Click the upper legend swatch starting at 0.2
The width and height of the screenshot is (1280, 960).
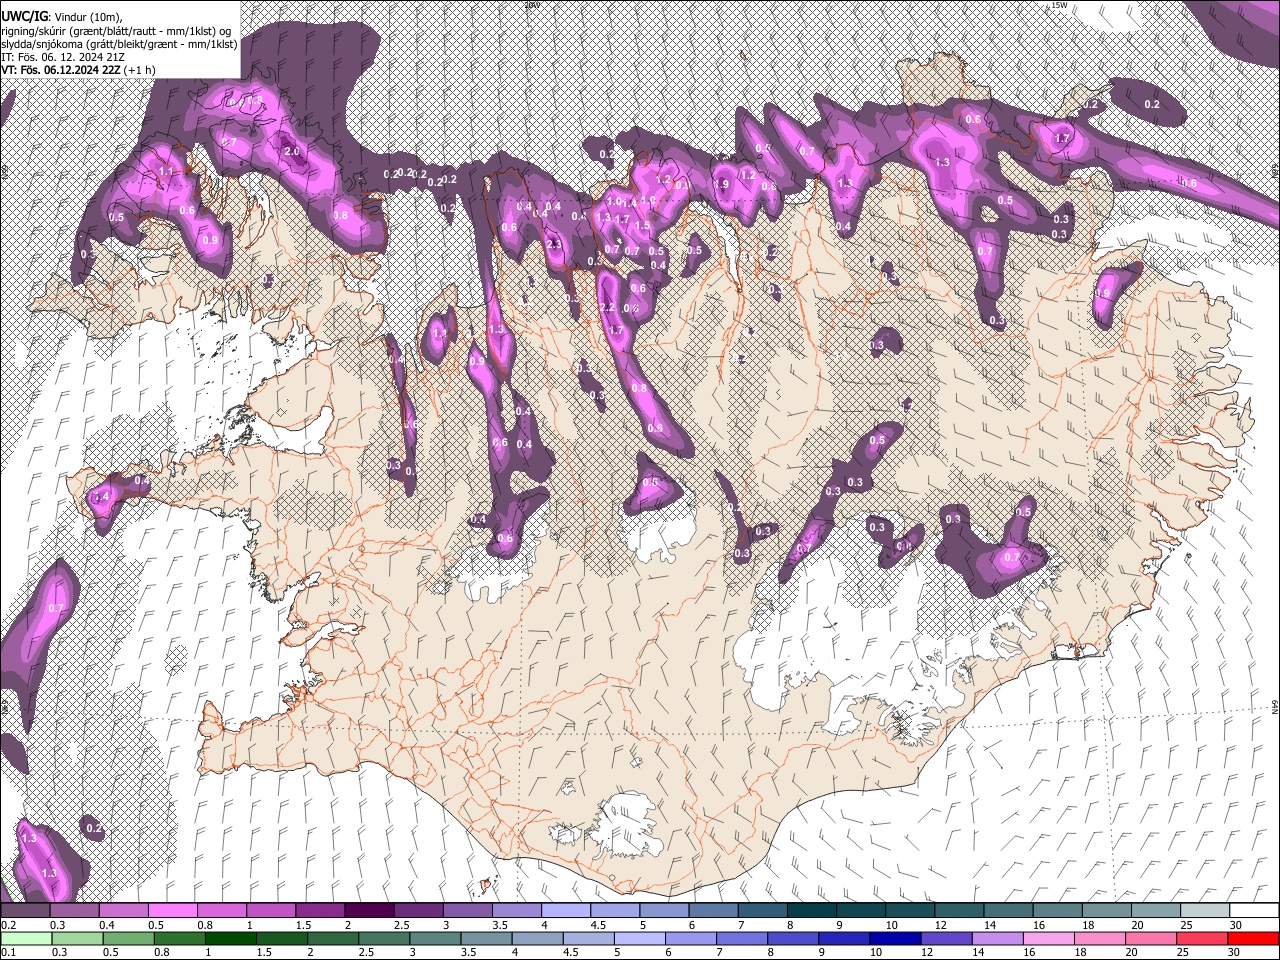tap(25, 911)
